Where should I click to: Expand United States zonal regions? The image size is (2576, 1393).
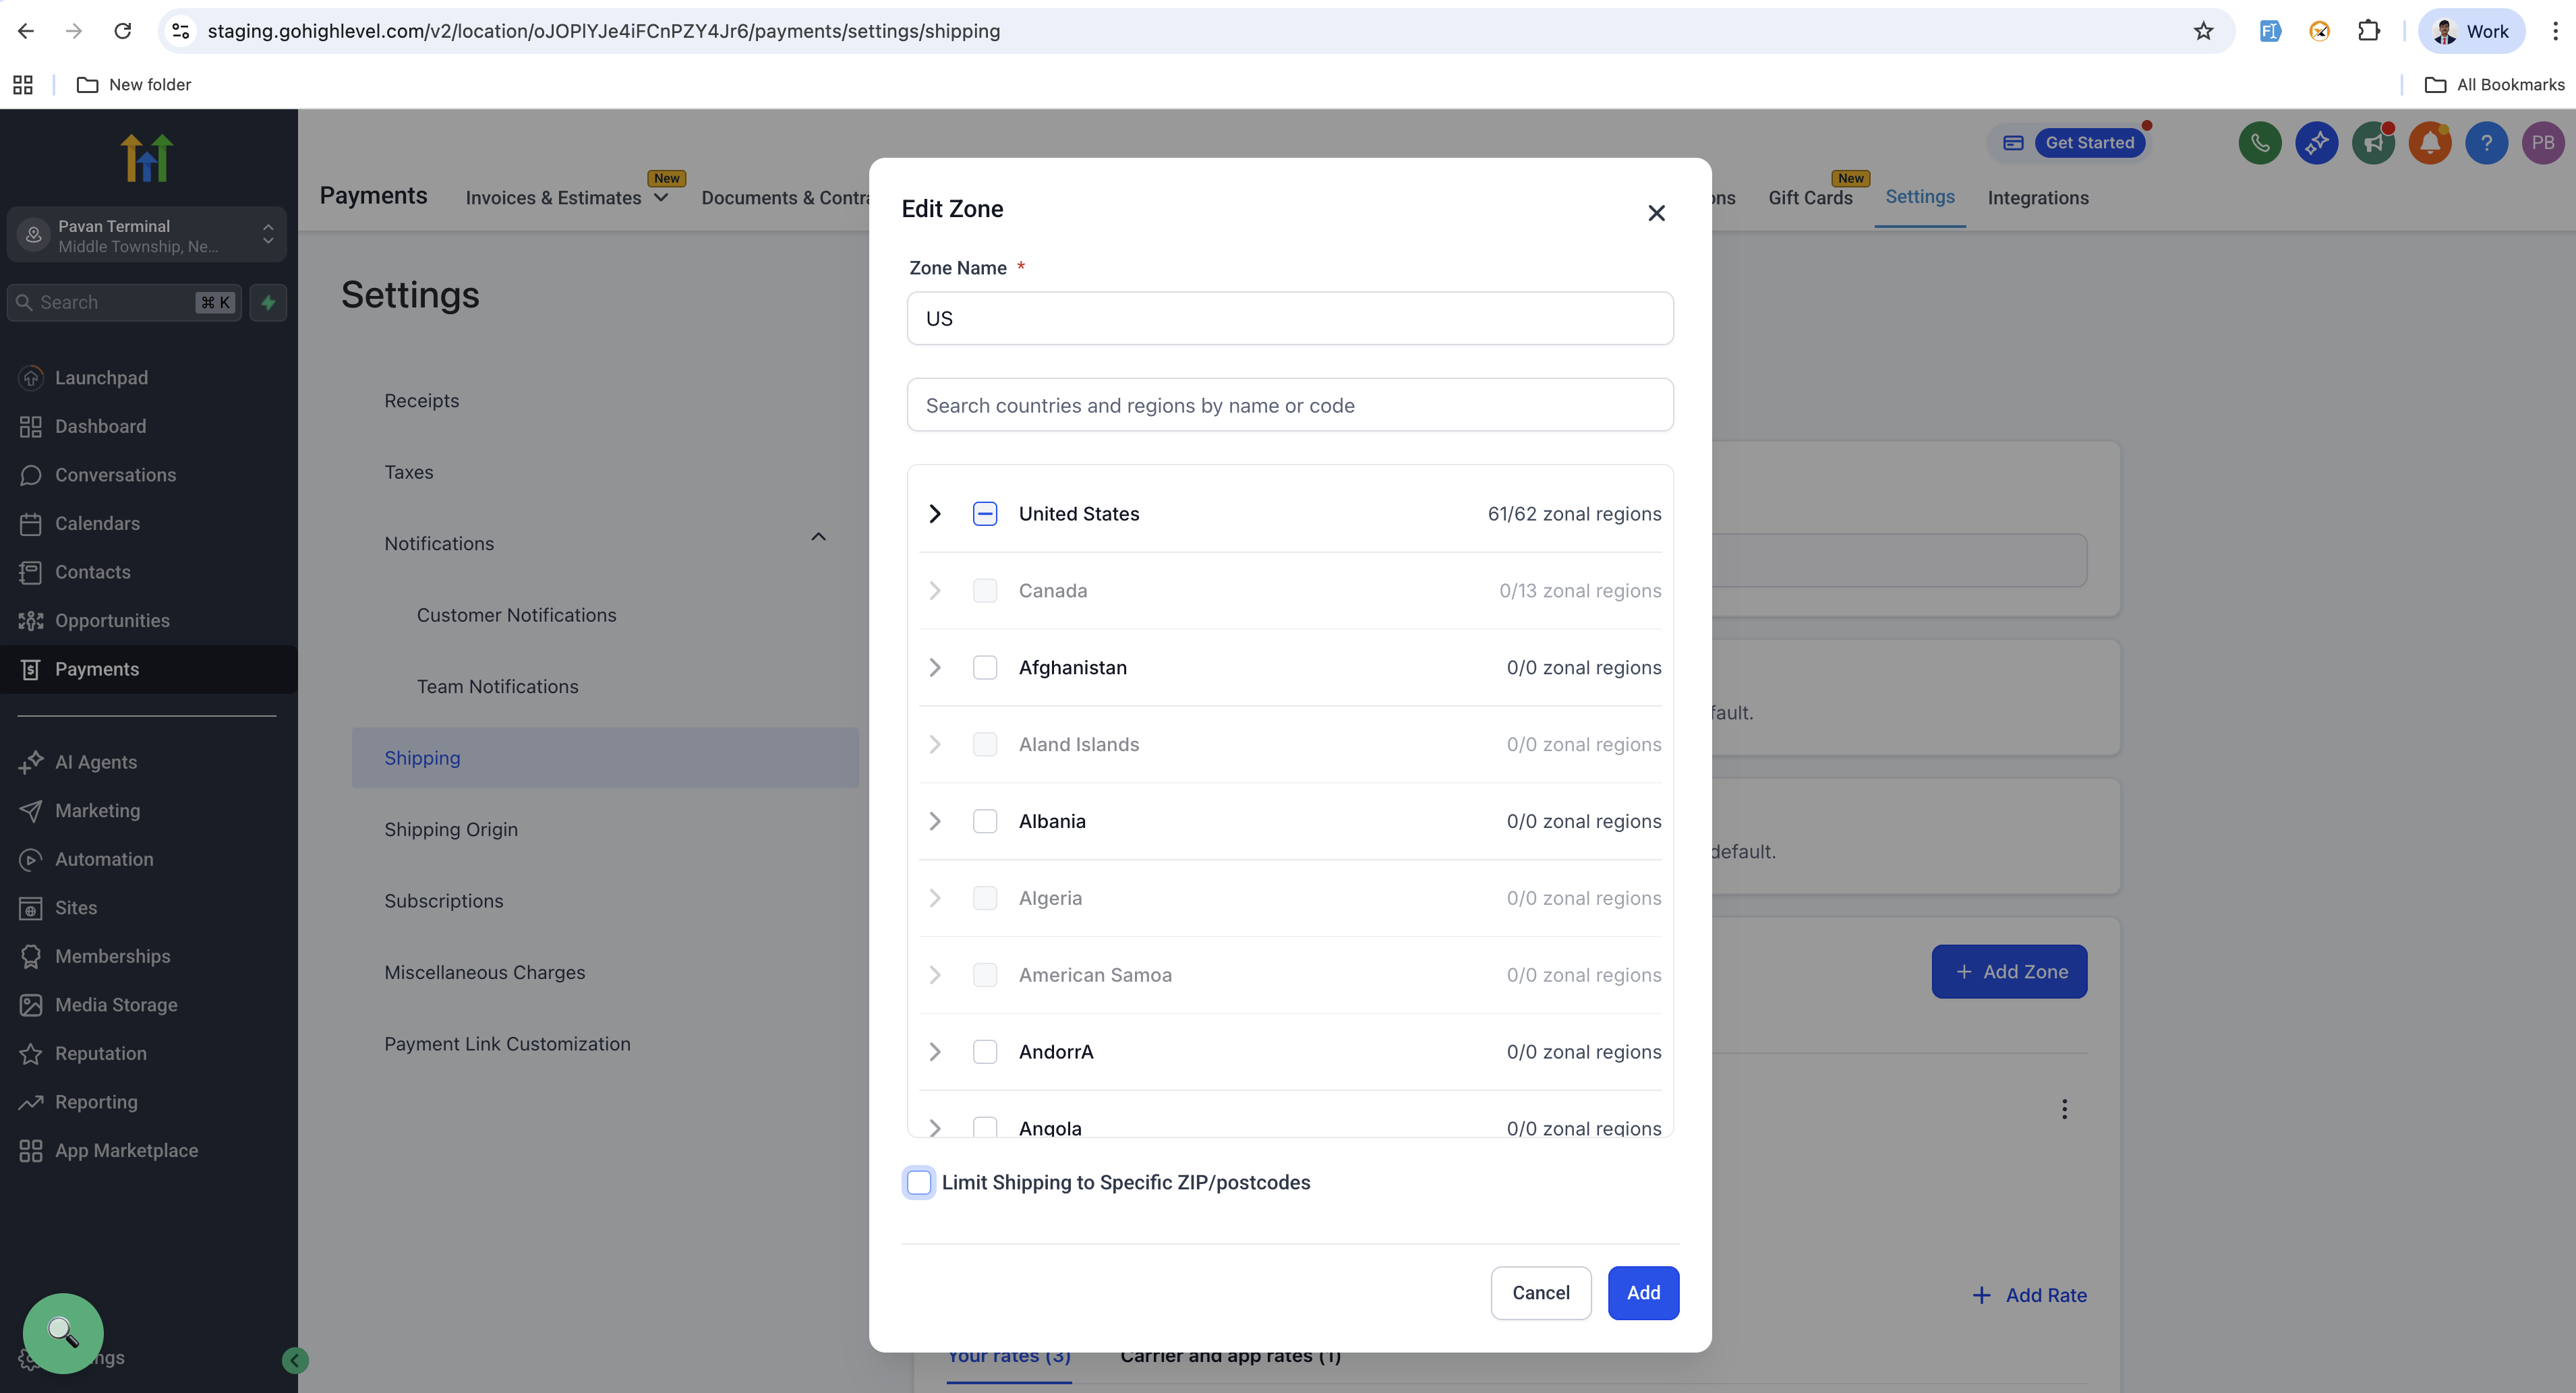934,514
